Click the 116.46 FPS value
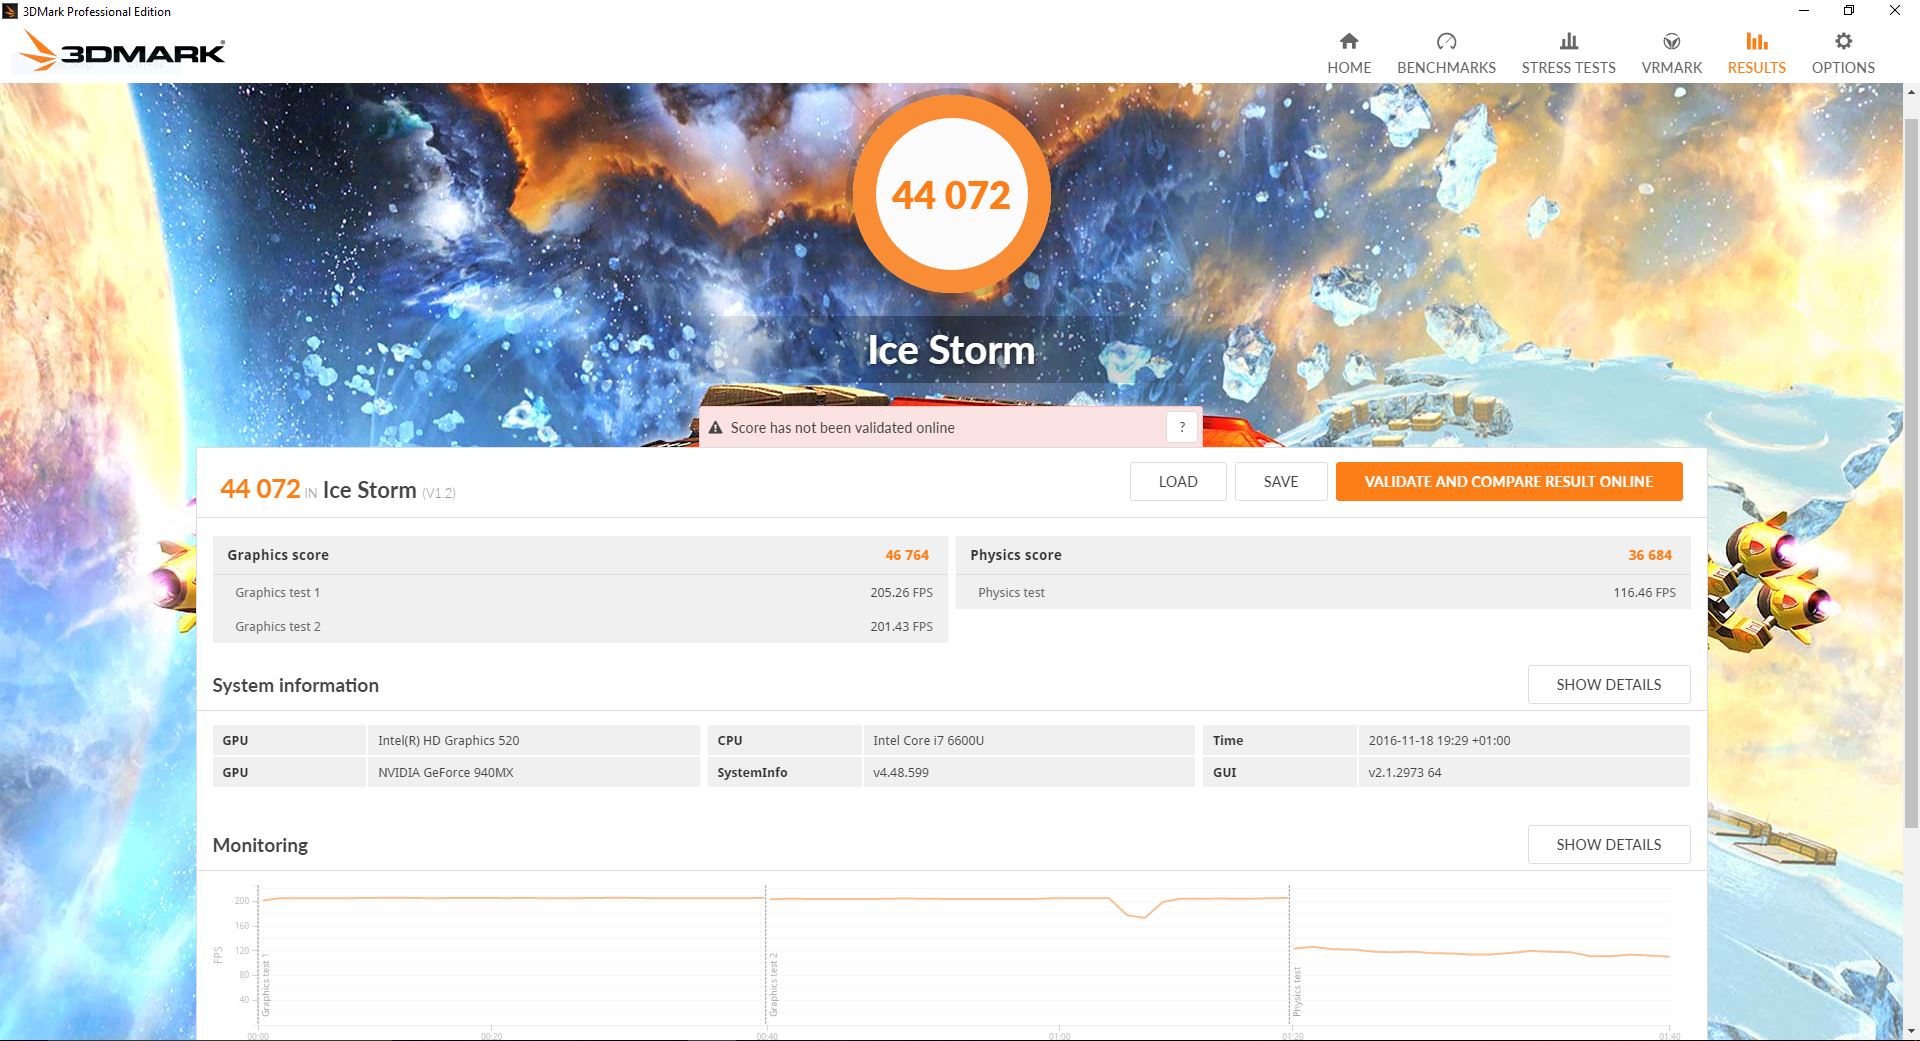 pyautogui.click(x=1644, y=593)
